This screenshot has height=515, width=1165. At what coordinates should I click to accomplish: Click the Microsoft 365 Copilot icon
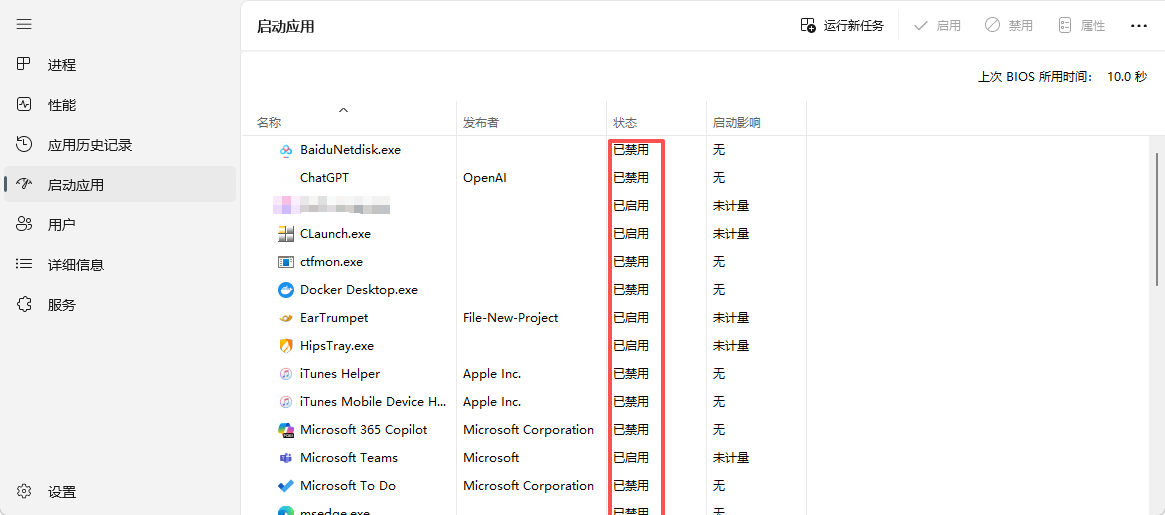point(286,430)
